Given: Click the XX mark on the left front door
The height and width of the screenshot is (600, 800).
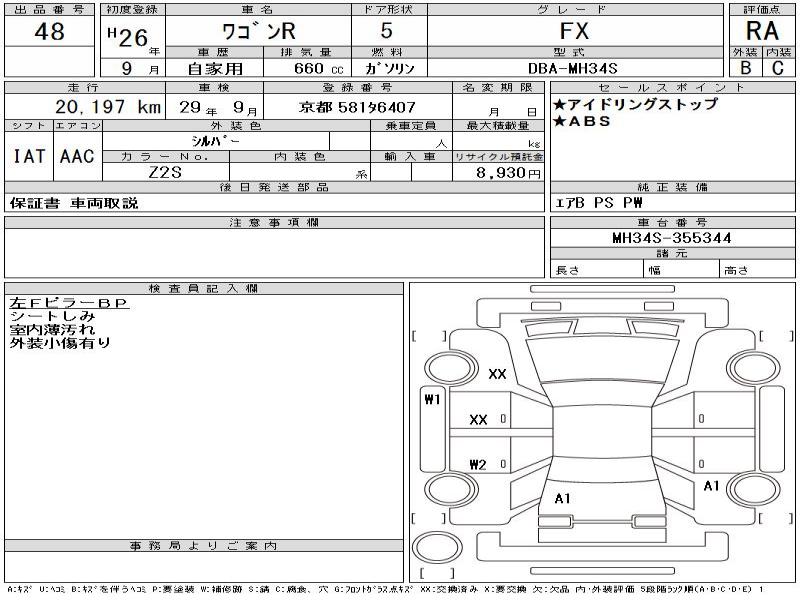Looking at the screenshot, I should (x=478, y=420).
